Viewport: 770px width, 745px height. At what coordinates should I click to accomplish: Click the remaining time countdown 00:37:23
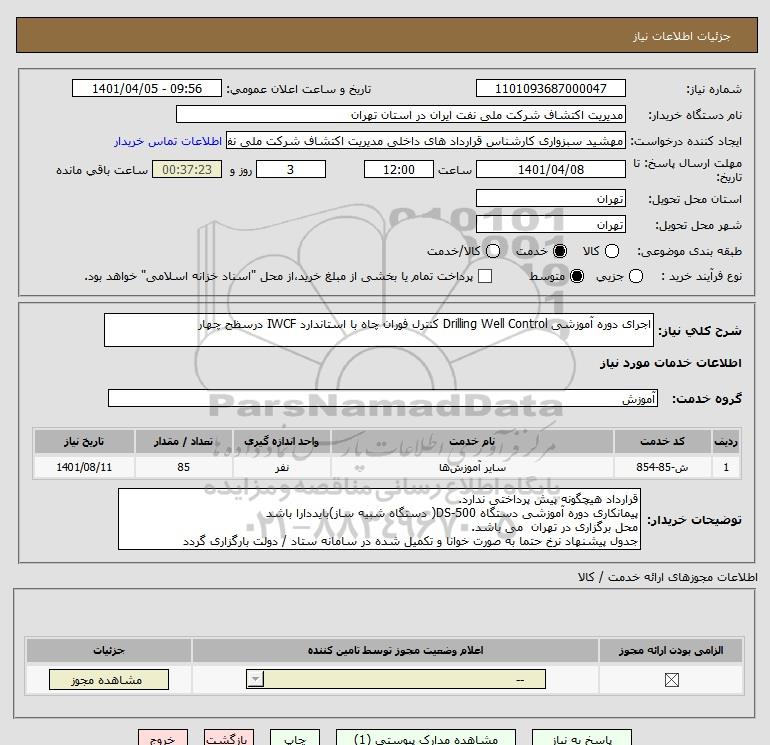pyautogui.click(x=187, y=169)
